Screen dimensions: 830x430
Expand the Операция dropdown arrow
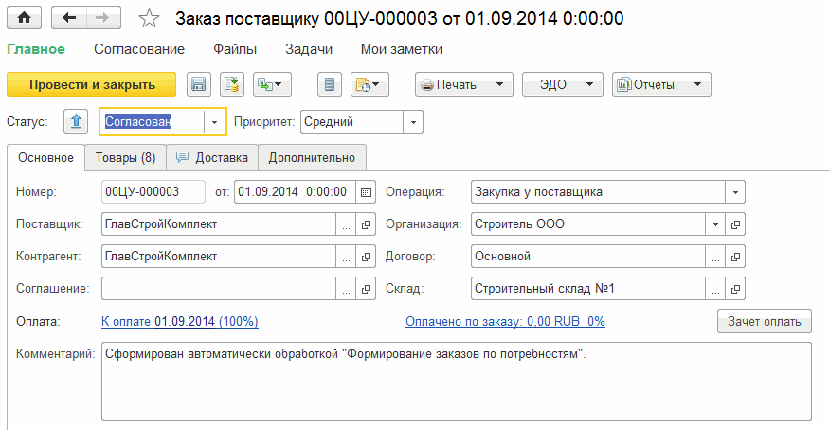735,192
